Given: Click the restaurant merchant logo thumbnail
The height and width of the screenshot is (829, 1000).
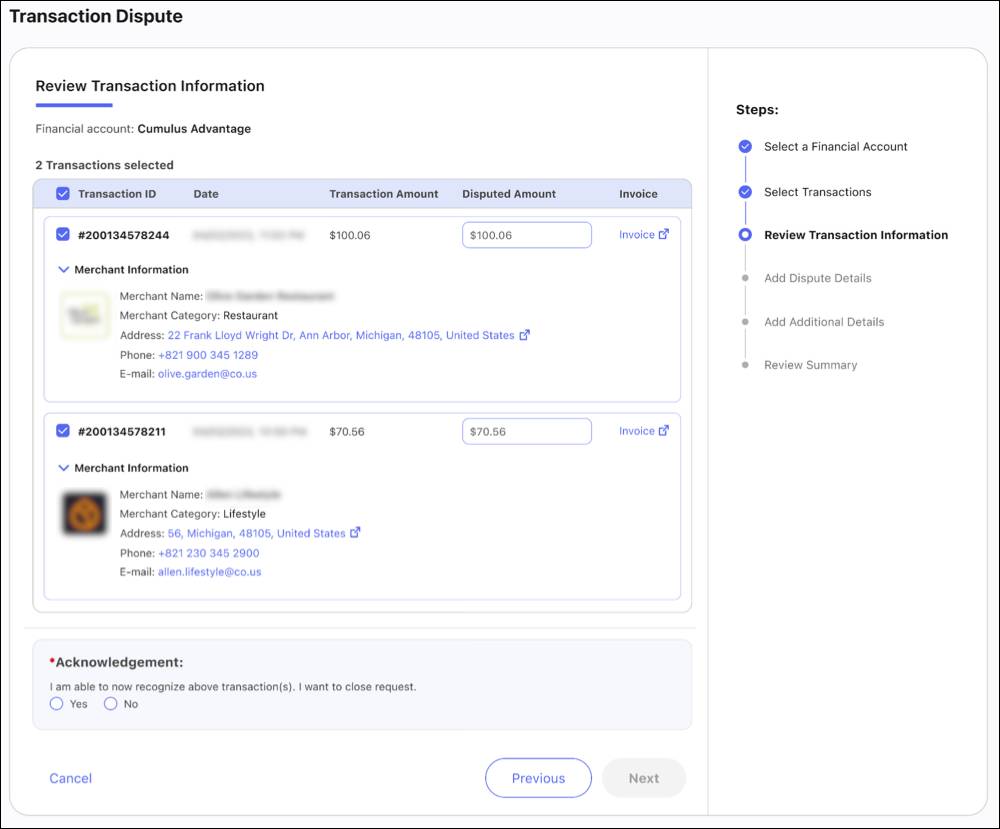Looking at the screenshot, I should (84, 315).
